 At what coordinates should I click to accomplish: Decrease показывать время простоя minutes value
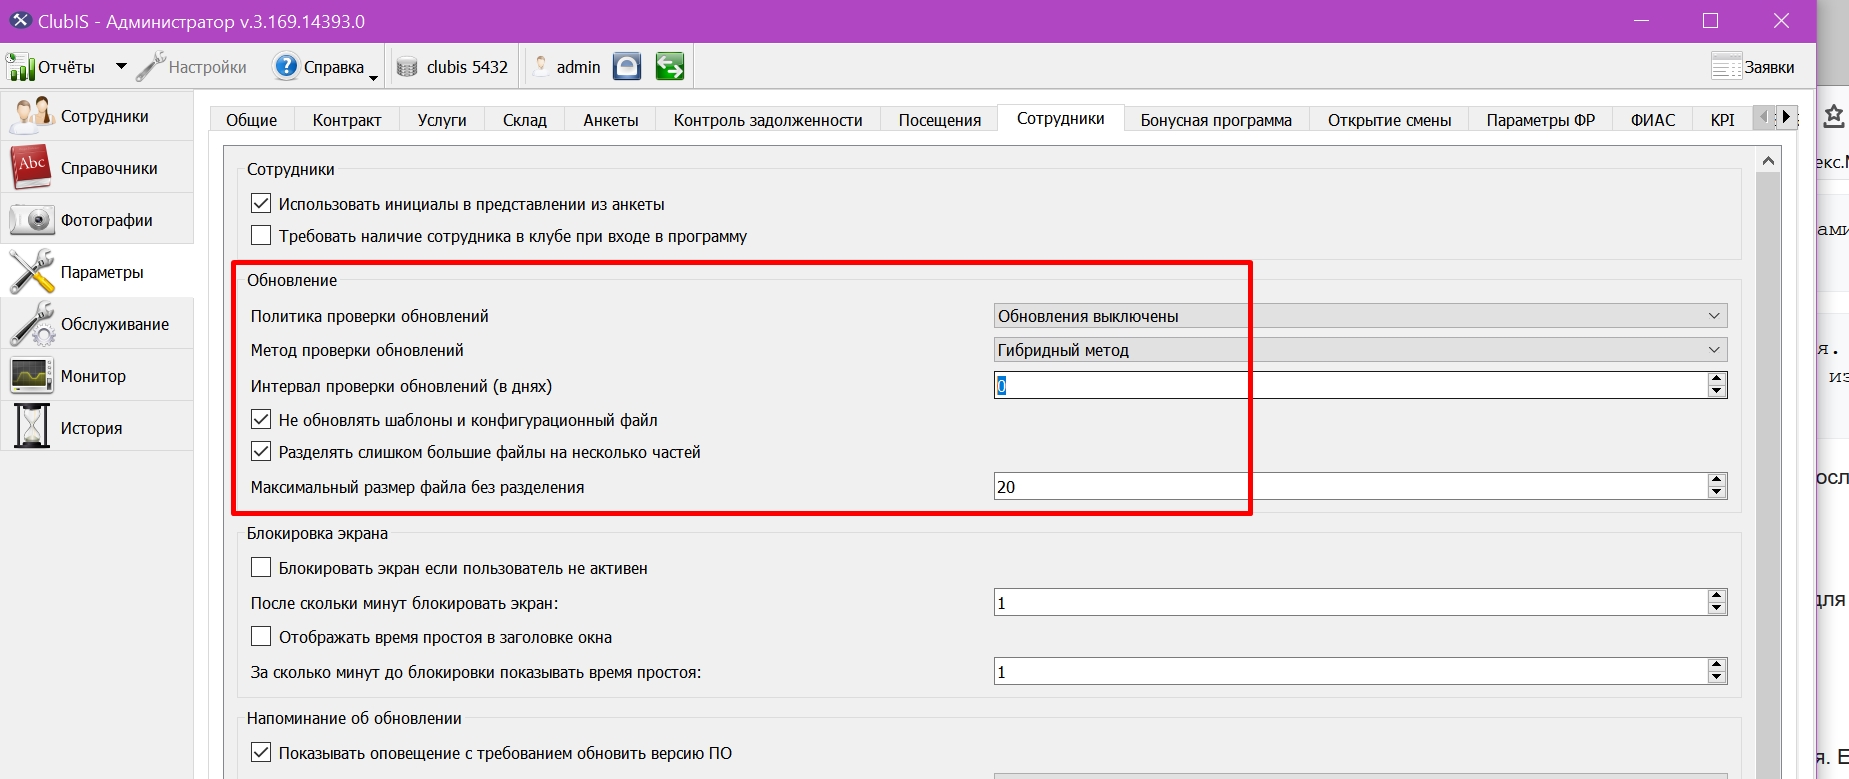click(x=1717, y=678)
